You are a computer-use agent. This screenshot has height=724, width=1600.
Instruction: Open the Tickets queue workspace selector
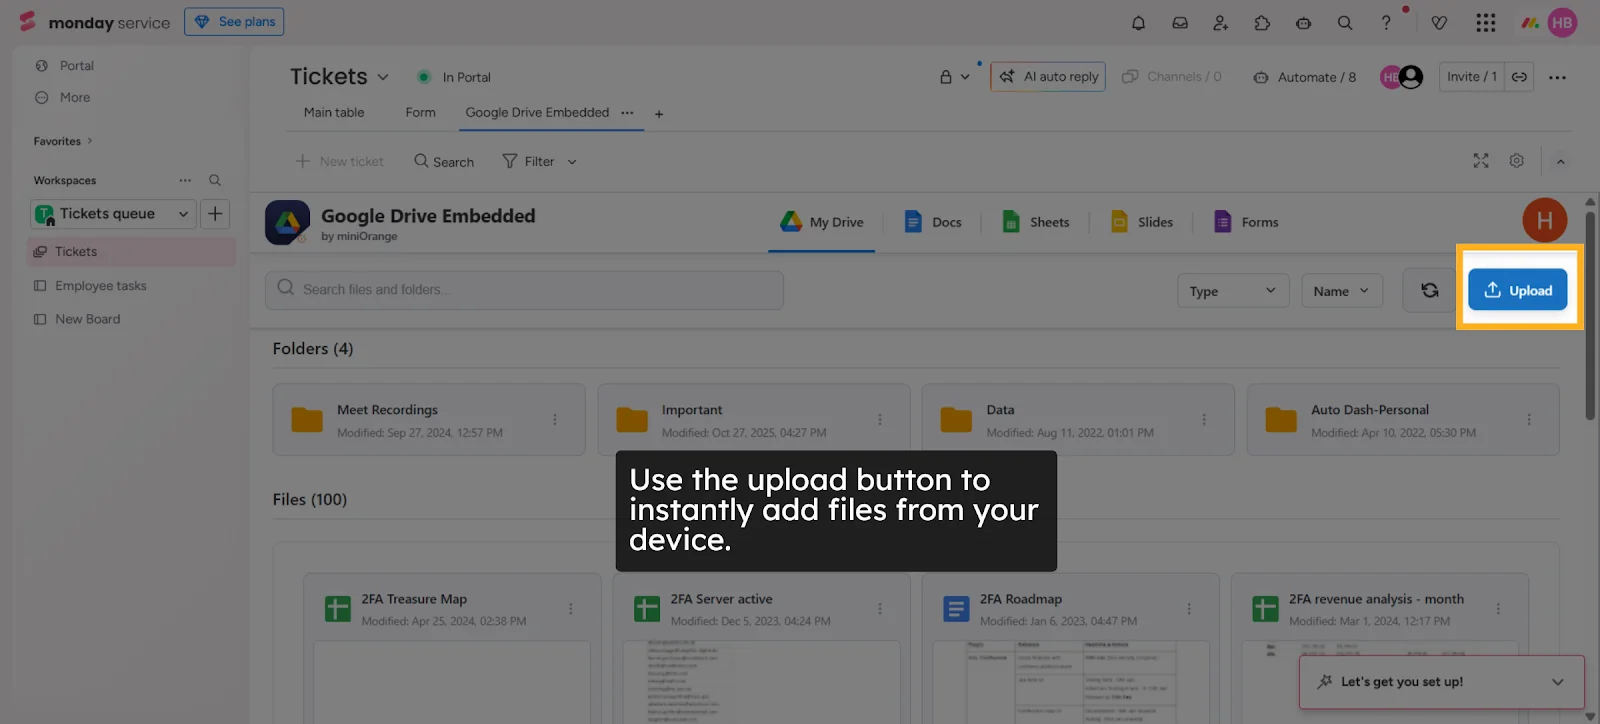pos(112,214)
